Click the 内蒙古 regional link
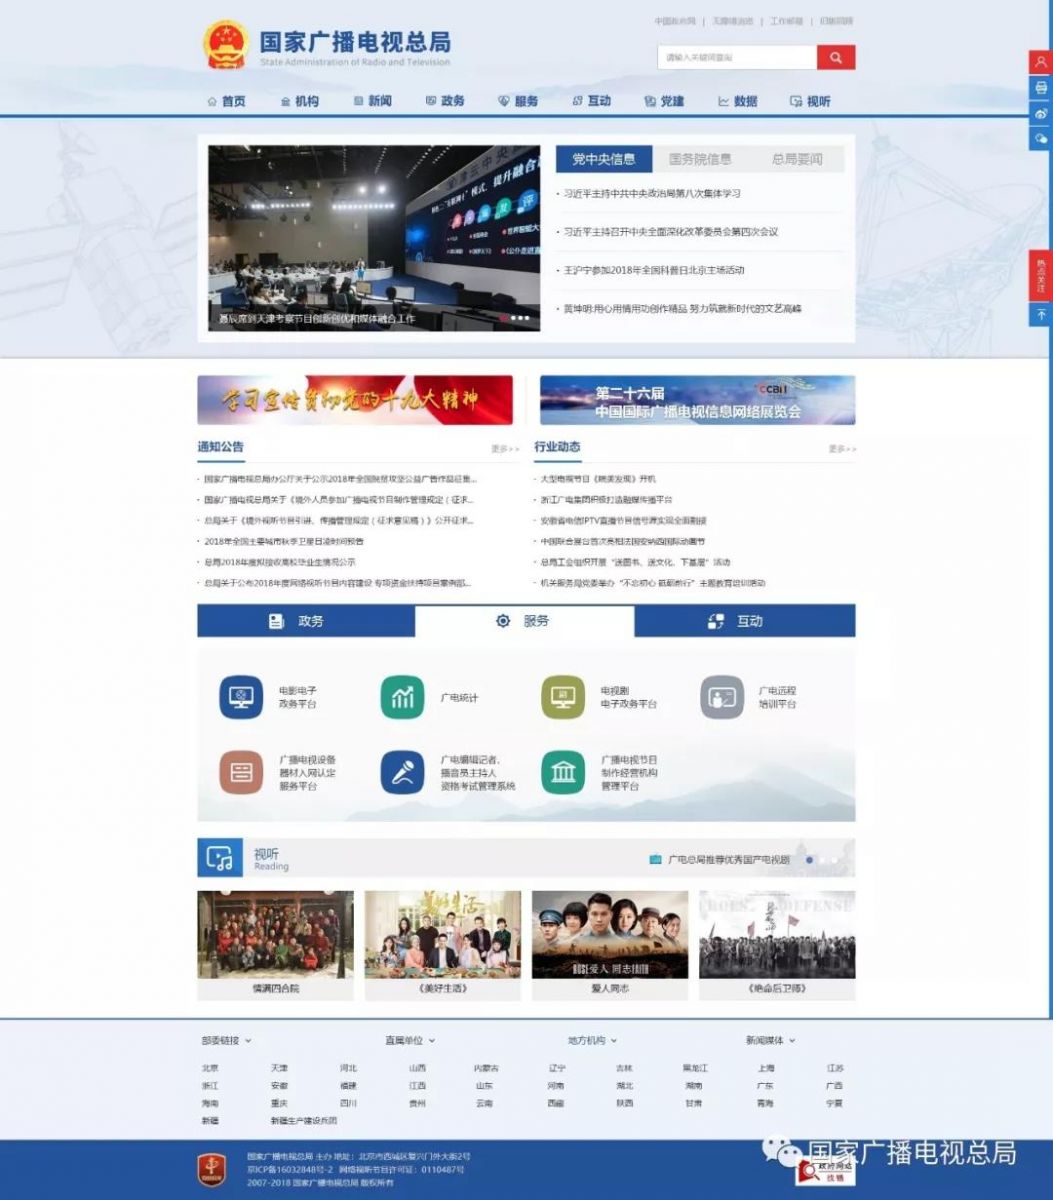Viewport: 1053px width, 1200px height. coord(486,1068)
